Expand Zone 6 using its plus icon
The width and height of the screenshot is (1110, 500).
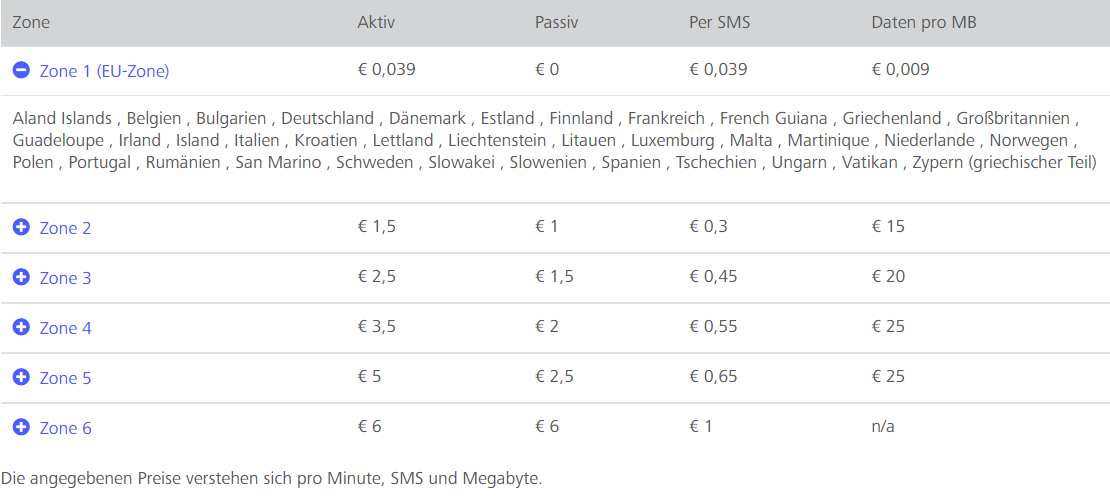pyautogui.click(x=21, y=427)
